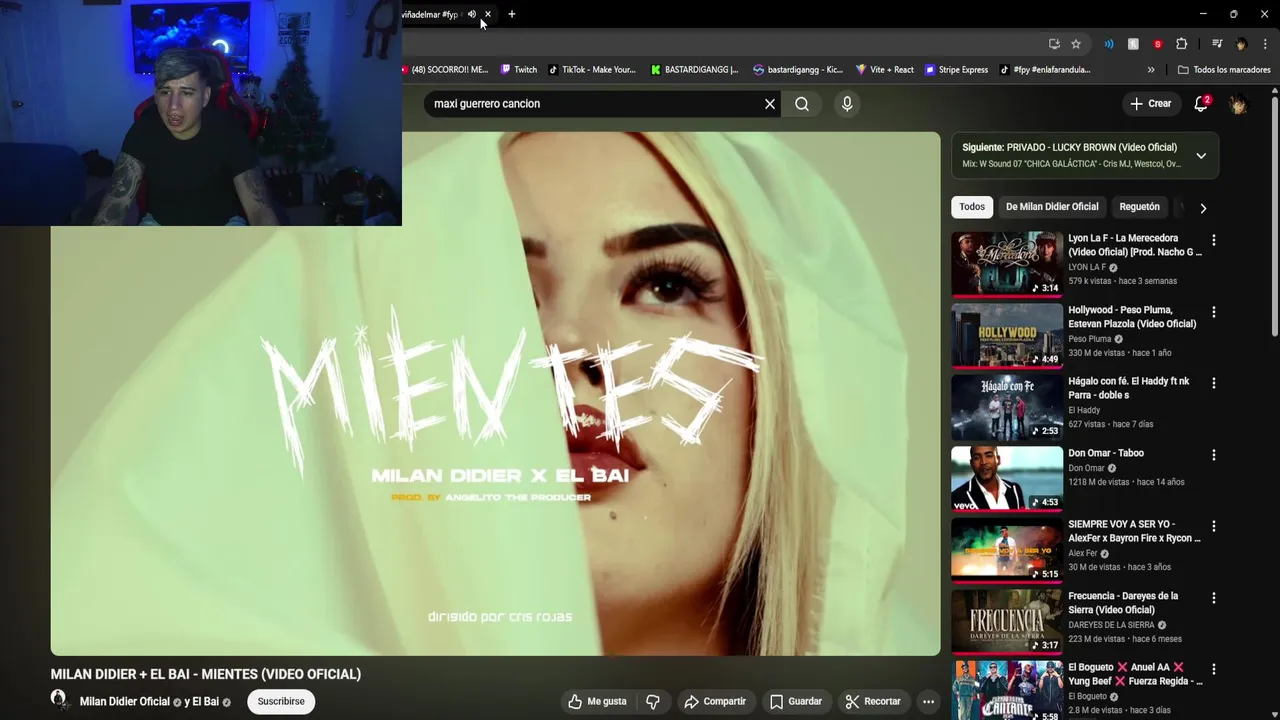
Task: Like the video with Me gusta
Action: pos(597,702)
